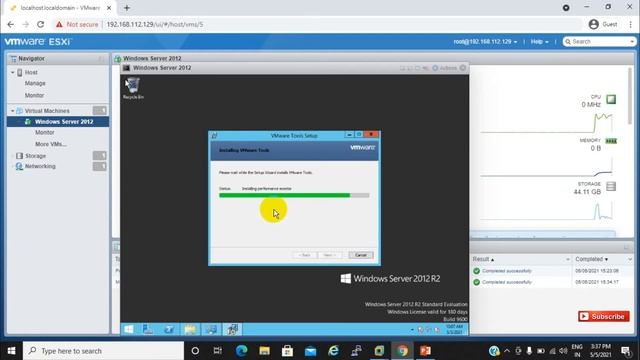Open Recycle Bin on guest desktop
640x360 pixels.
133,88
